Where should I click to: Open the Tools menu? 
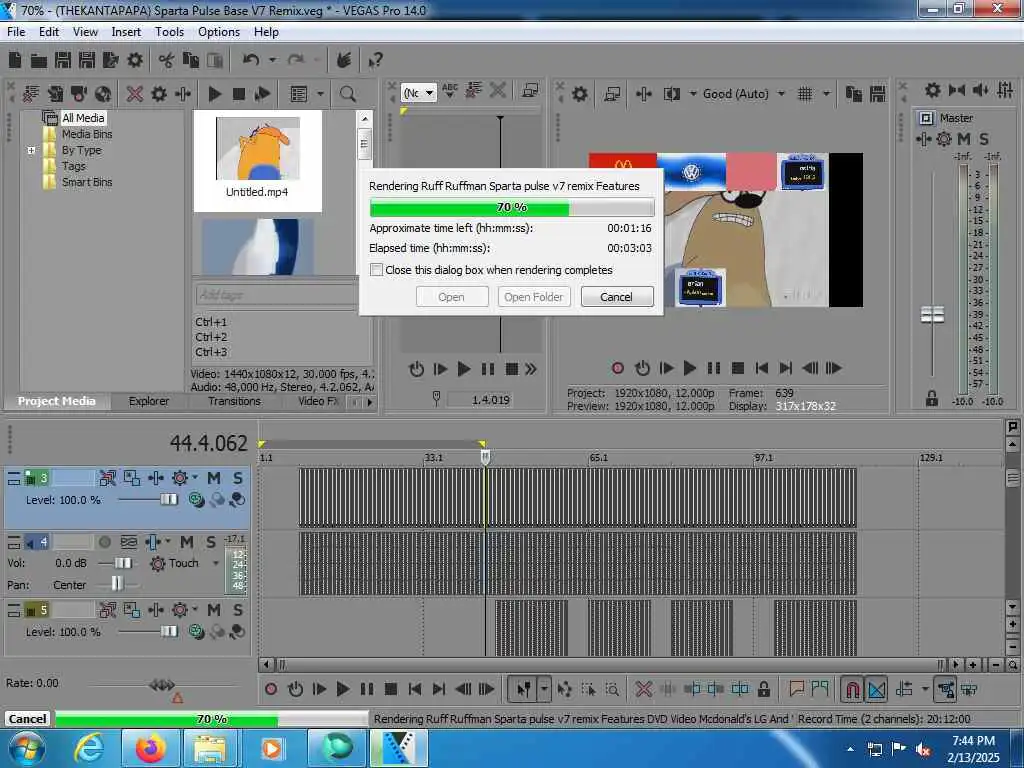[x=169, y=31]
